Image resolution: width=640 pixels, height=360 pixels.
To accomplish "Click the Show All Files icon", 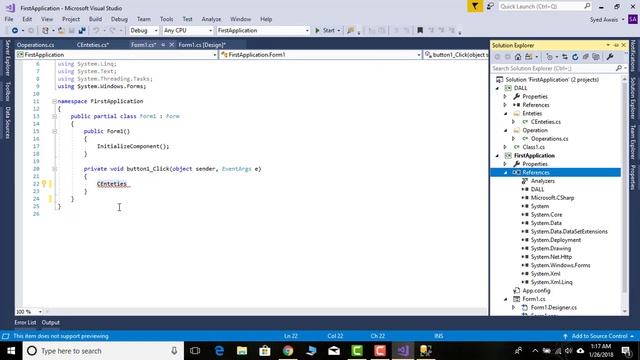I will 596,57.
